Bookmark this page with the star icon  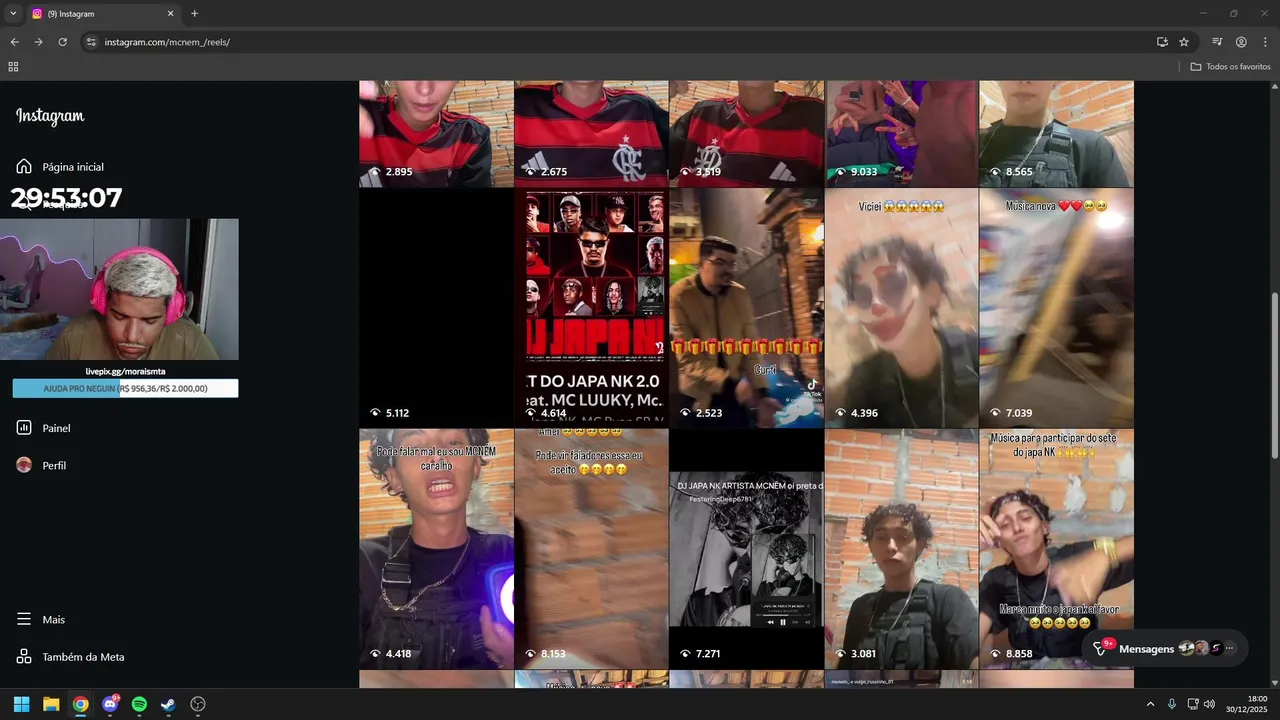[x=1184, y=42]
